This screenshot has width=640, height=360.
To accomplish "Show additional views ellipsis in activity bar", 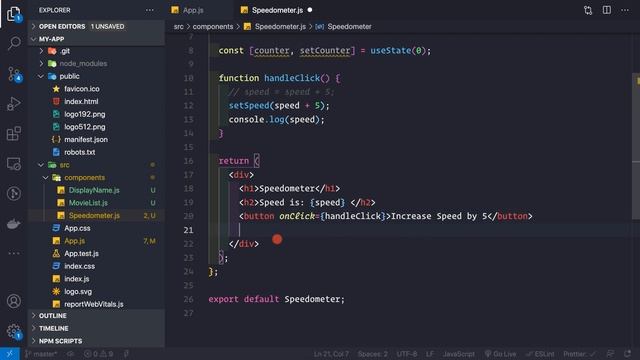I will 14,253.
